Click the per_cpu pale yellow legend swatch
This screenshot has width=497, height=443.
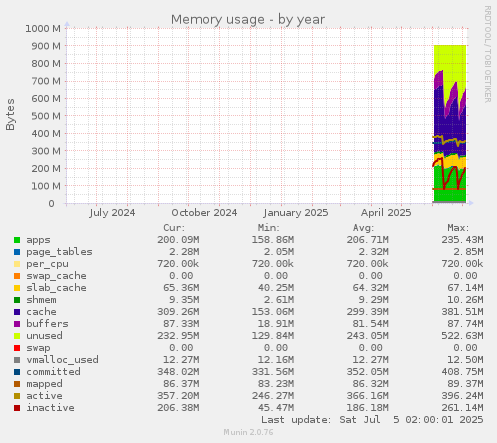click(x=17, y=264)
